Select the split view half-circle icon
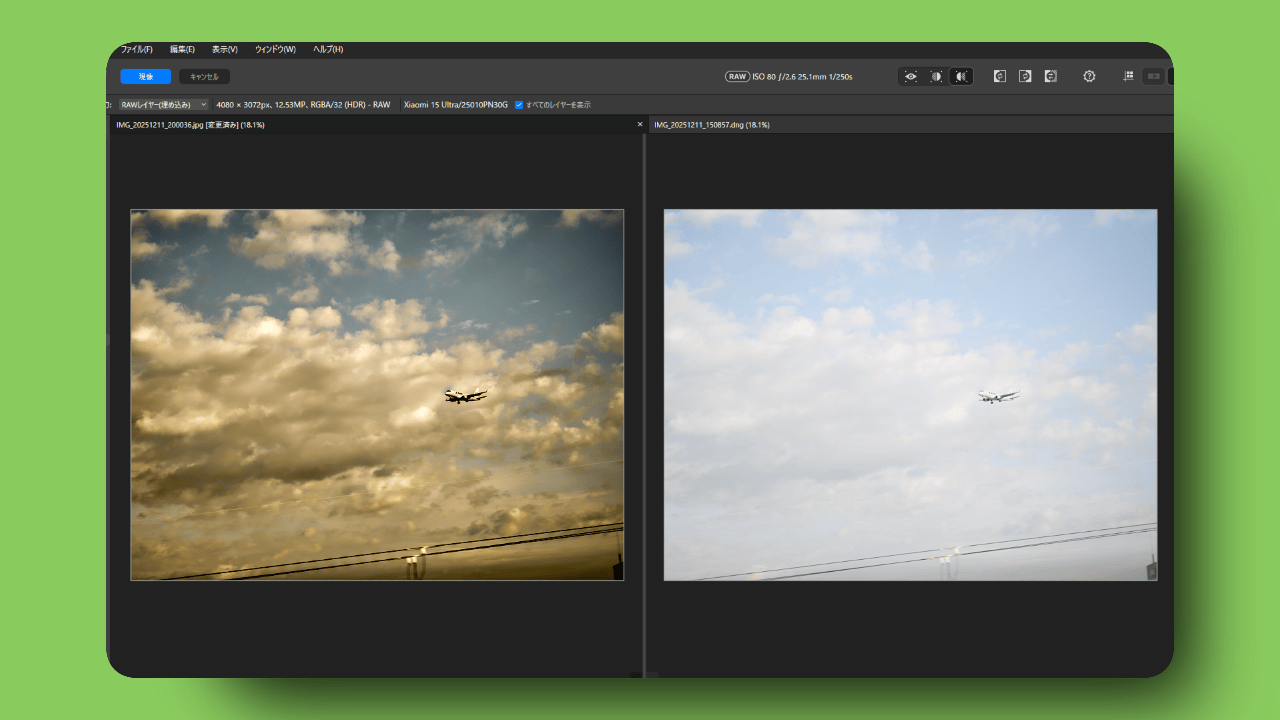The image size is (1280, 720). tap(936, 76)
